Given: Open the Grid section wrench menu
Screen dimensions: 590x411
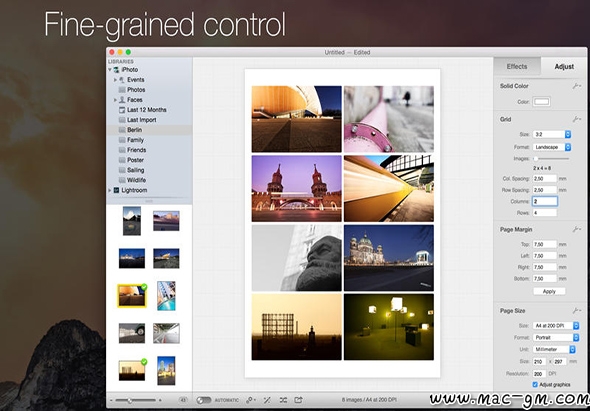Looking at the screenshot, I should point(576,119).
